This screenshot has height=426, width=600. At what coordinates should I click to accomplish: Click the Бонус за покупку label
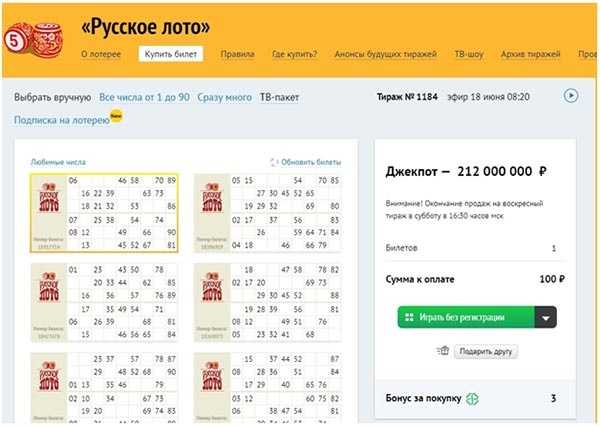423,398
